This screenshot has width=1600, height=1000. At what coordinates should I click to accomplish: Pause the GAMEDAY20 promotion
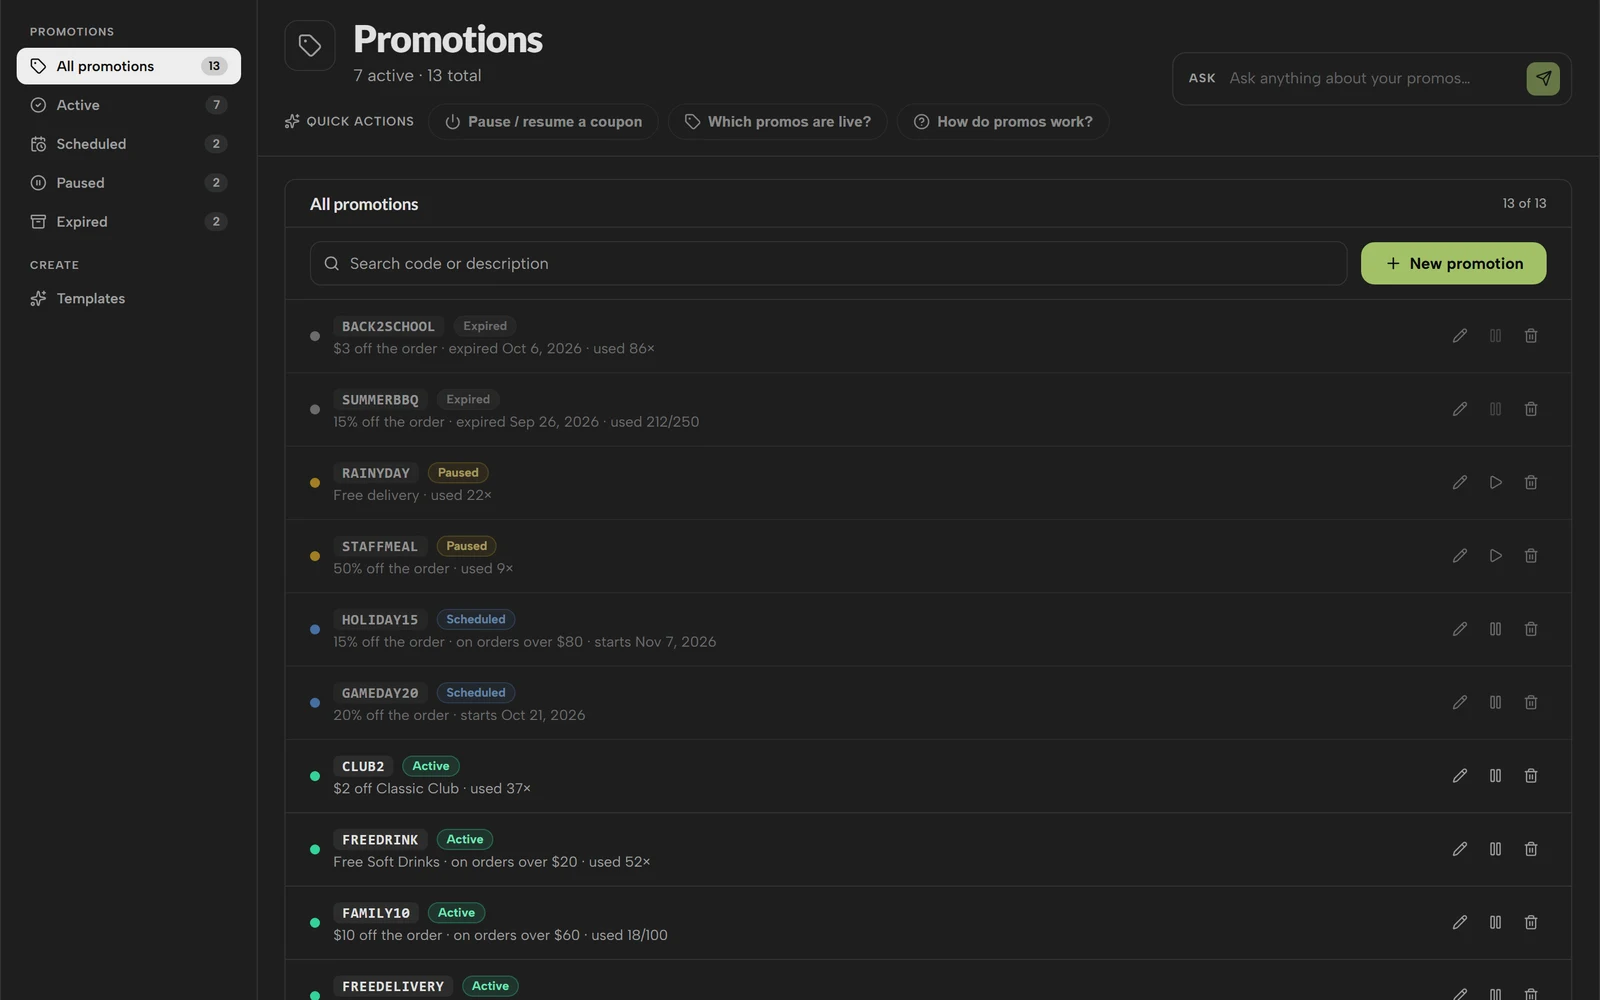coord(1496,702)
